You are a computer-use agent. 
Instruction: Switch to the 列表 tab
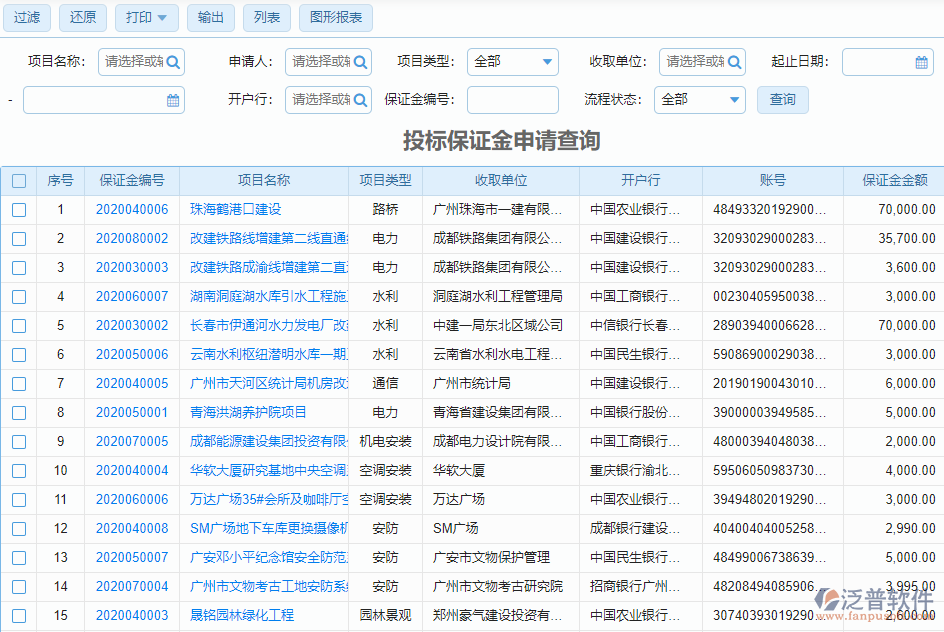pyautogui.click(x=266, y=18)
